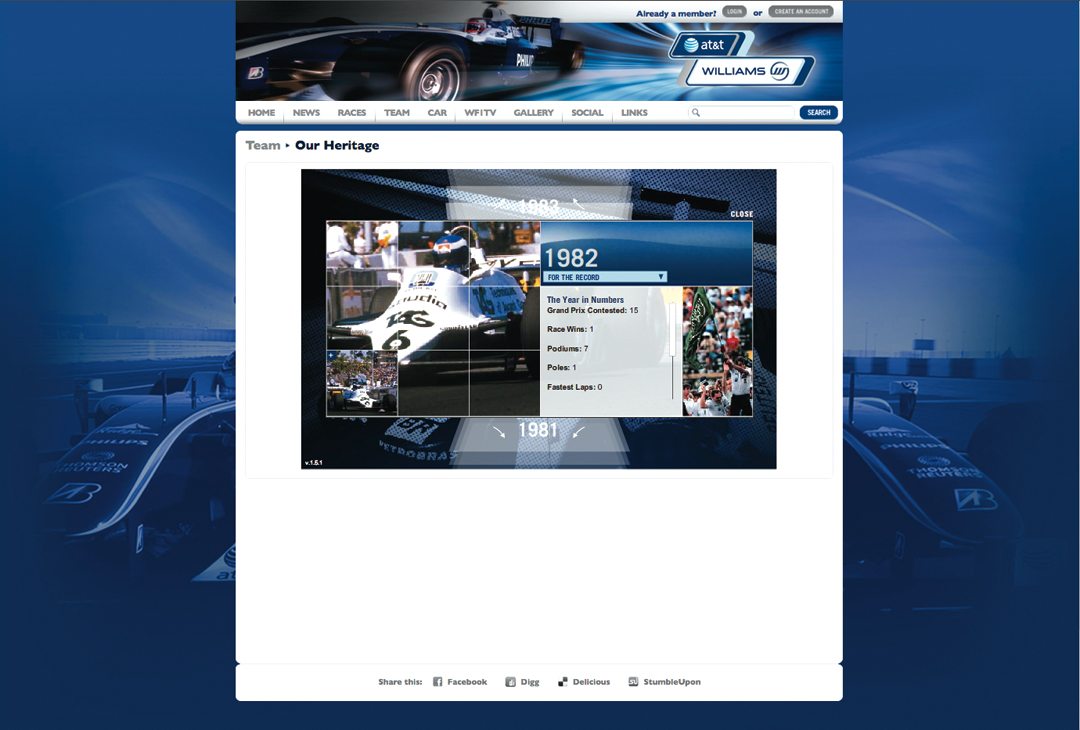Click inside the search text field

747,113
